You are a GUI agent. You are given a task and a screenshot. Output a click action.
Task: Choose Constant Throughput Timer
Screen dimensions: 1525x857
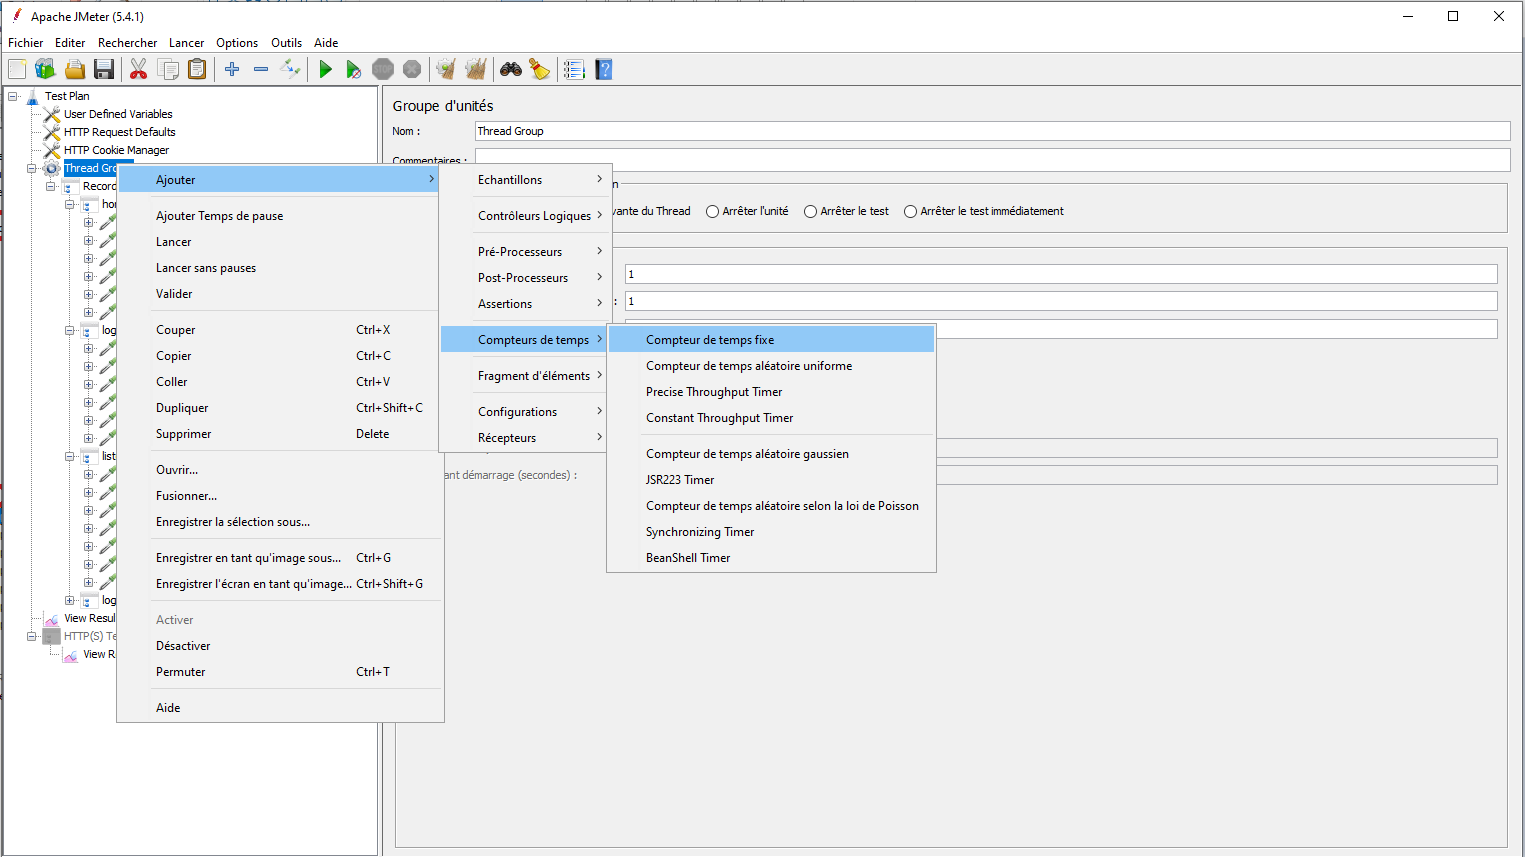pyautogui.click(x=771, y=418)
